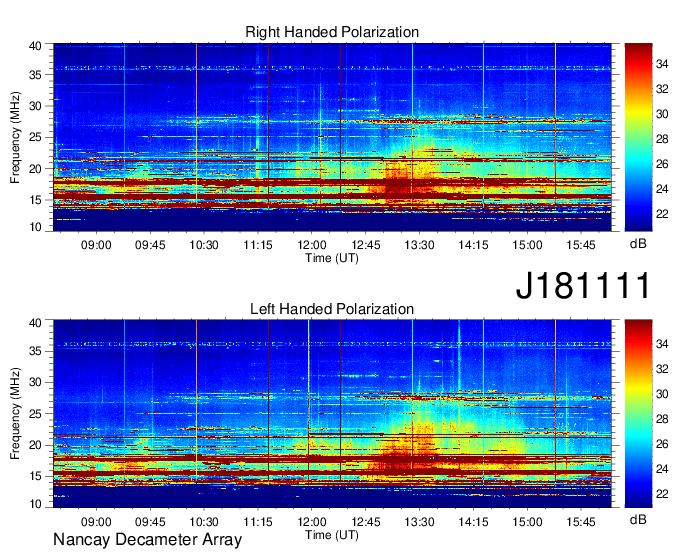Click the 14:15 tick on the Right Handed time axis
The width and height of the screenshot is (680, 552).
(x=474, y=245)
